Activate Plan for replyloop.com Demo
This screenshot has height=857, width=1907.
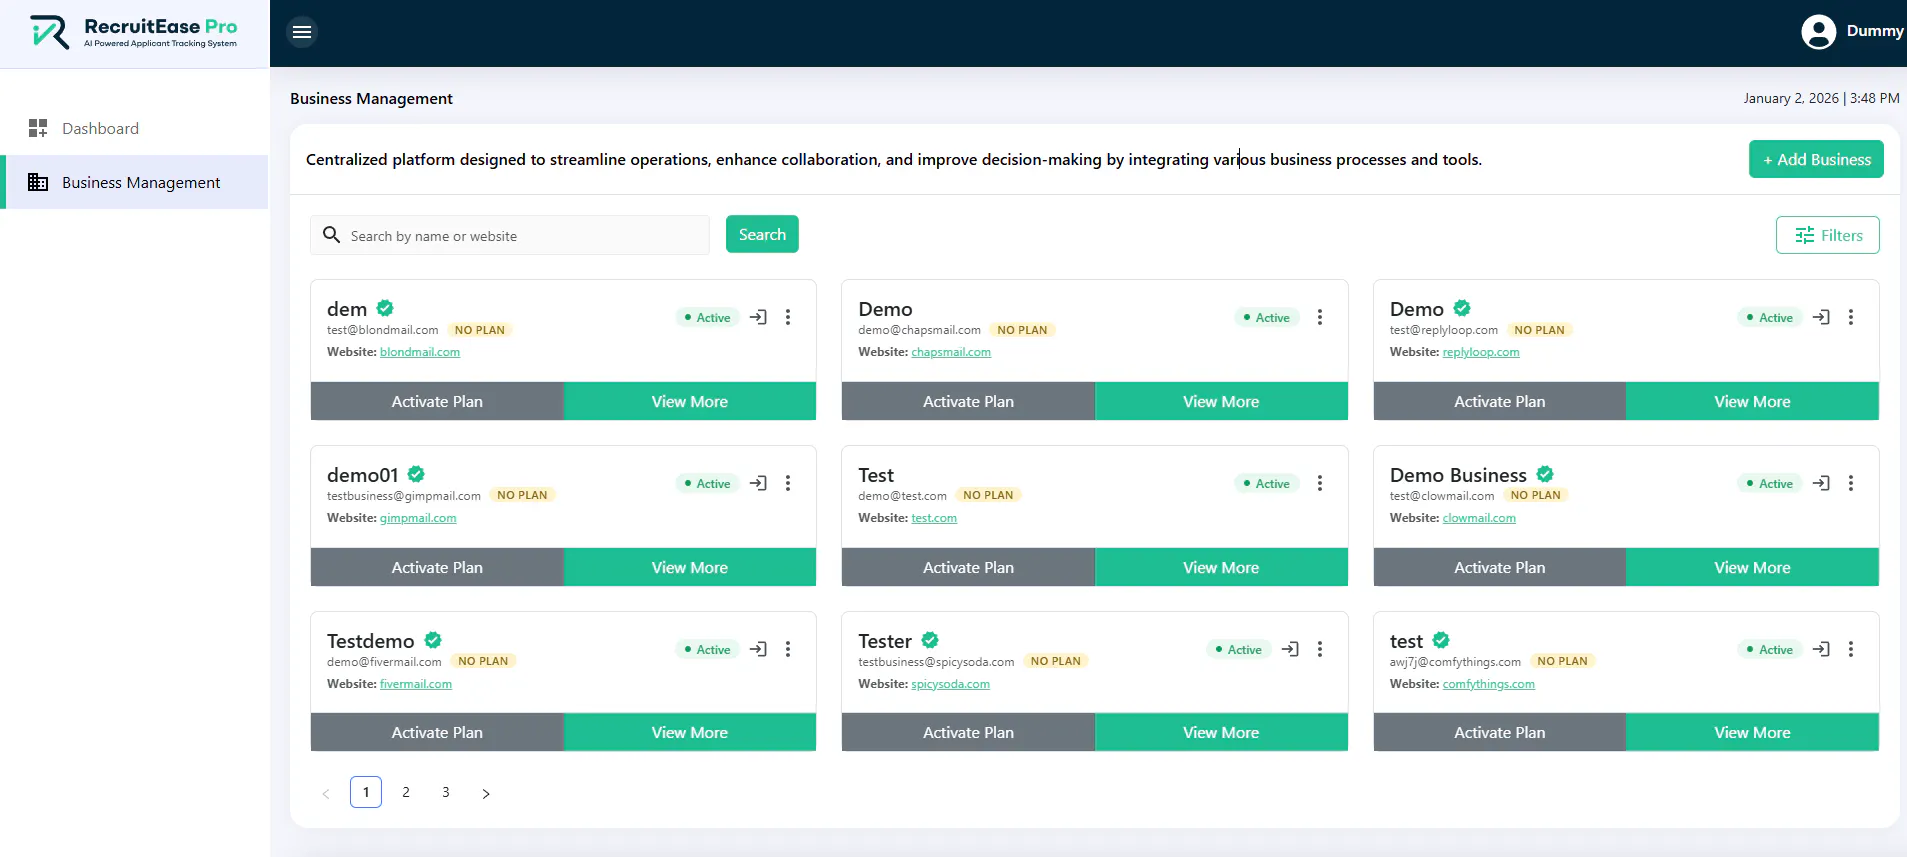point(1499,401)
